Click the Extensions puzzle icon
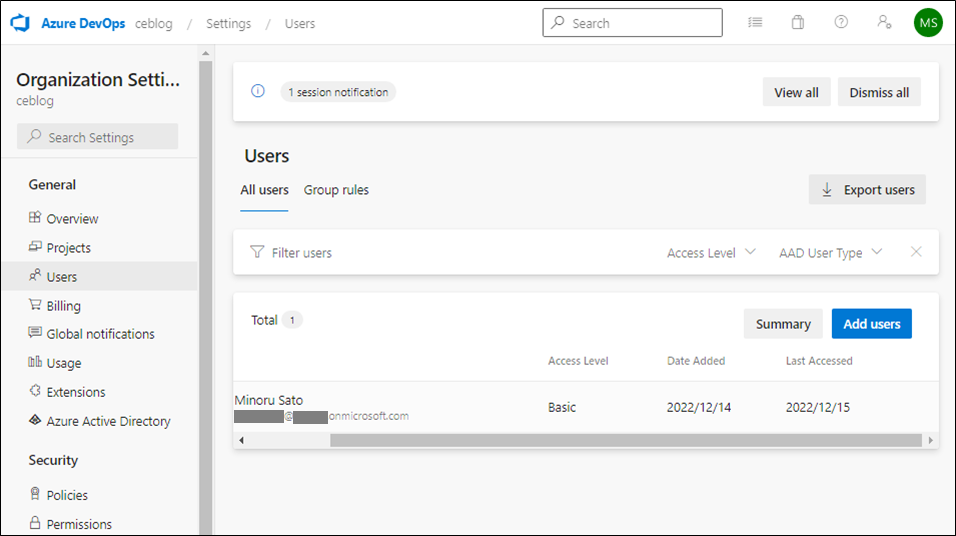The height and width of the screenshot is (536, 956). pyautogui.click(x=35, y=391)
